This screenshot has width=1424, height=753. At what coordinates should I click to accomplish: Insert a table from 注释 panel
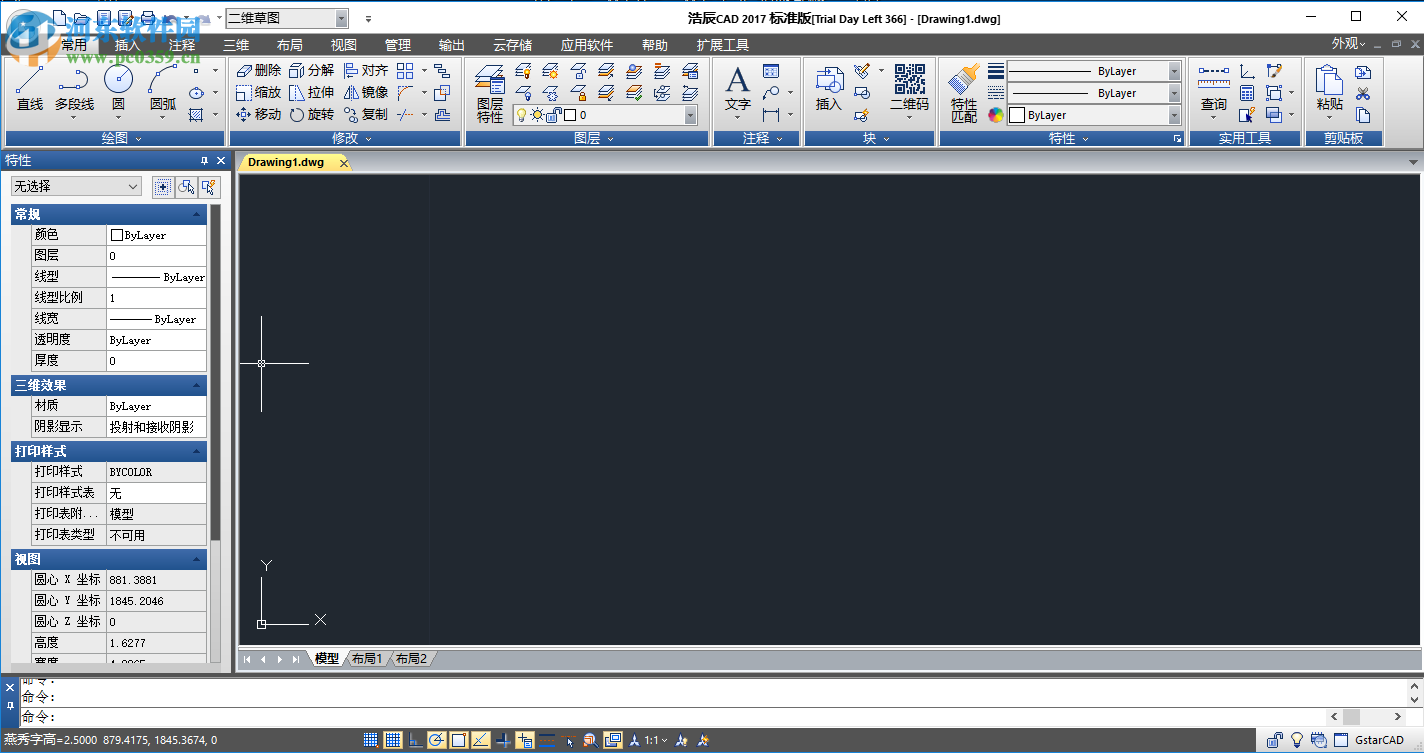tap(770, 71)
